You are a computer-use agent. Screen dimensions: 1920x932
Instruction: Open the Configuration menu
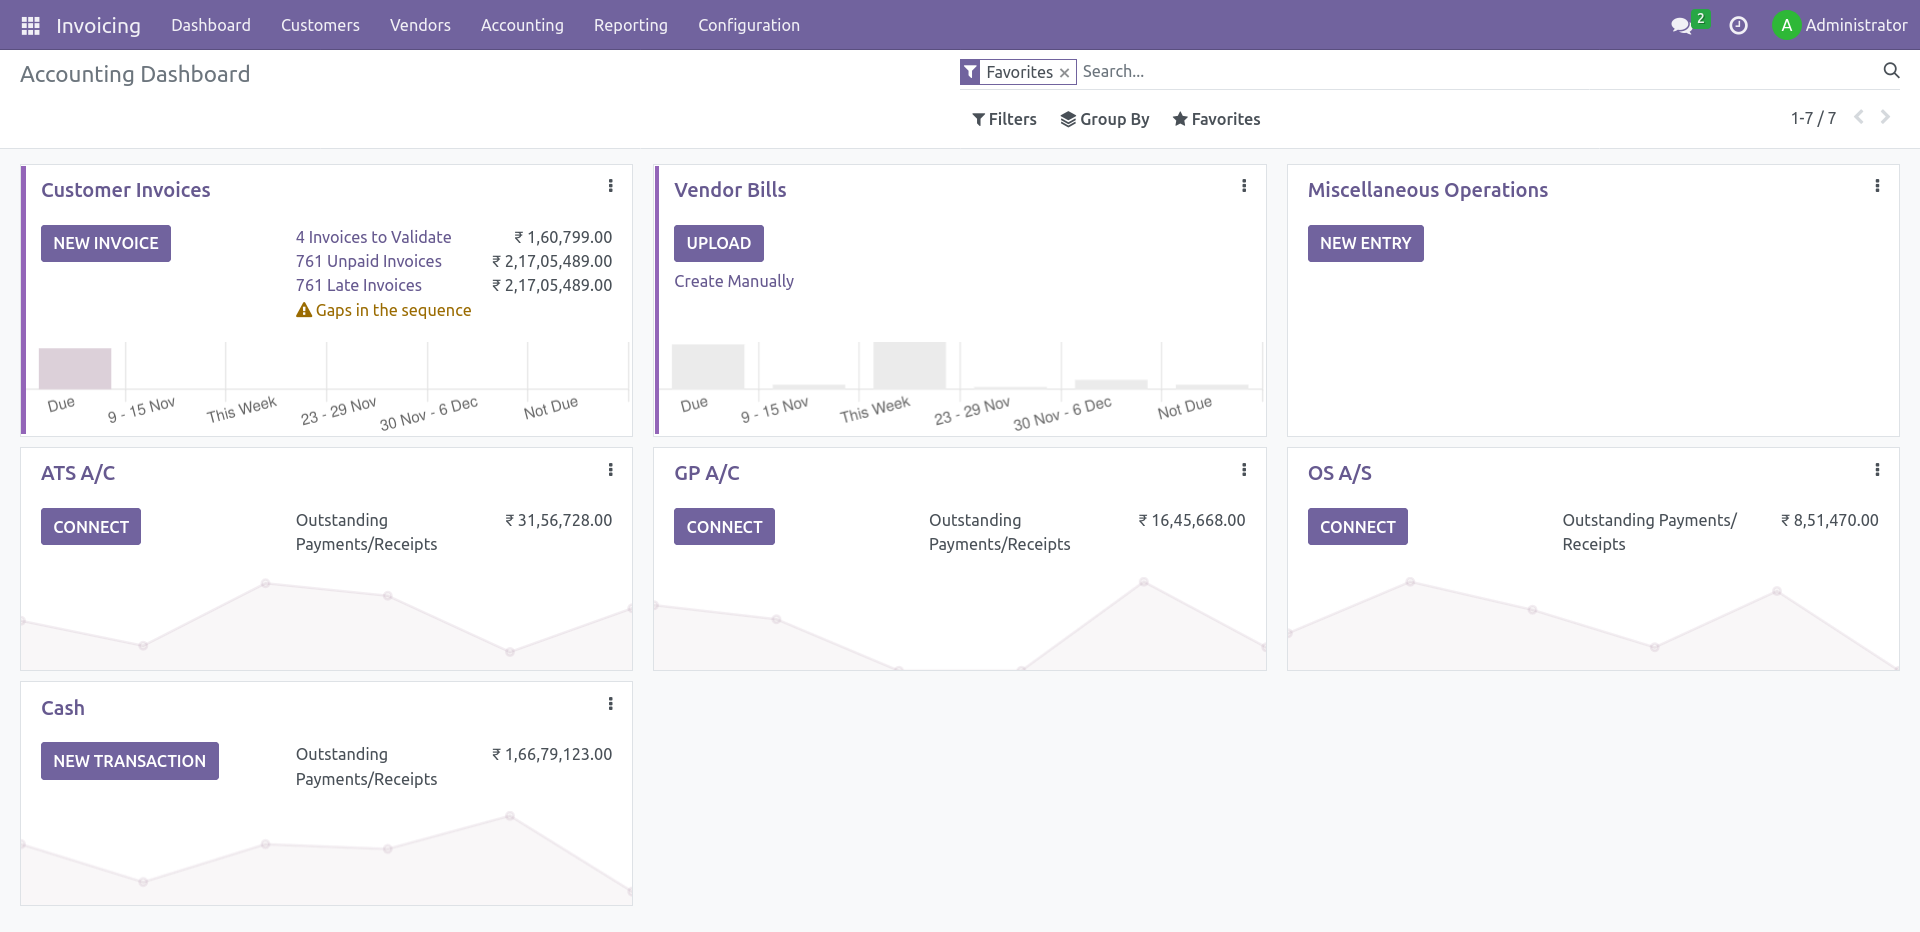pyautogui.click(x=748, y=25)
